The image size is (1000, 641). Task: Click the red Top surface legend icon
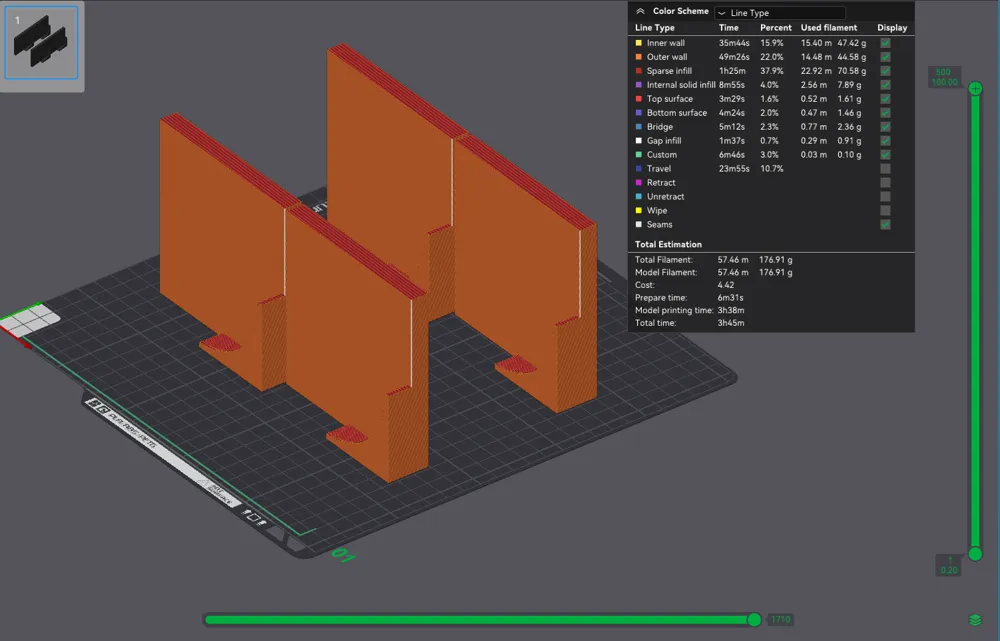click(x=637, y=99)
